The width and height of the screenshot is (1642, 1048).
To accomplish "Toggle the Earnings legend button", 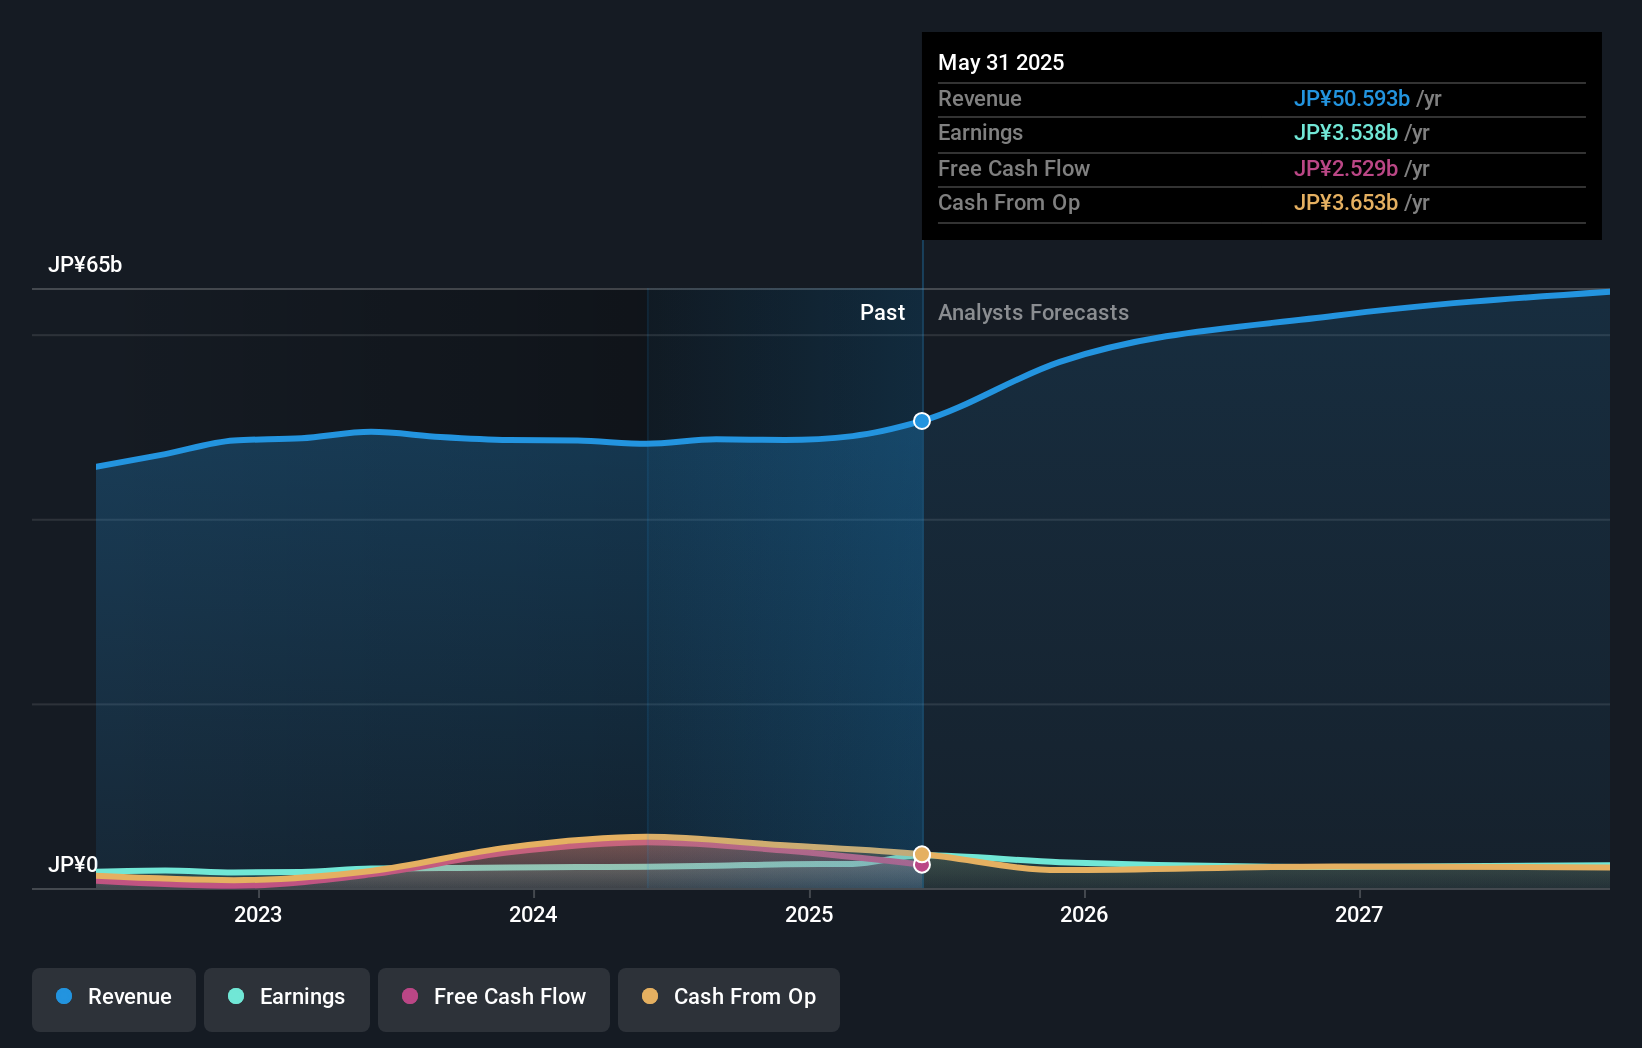I will (x=287, y=999).
